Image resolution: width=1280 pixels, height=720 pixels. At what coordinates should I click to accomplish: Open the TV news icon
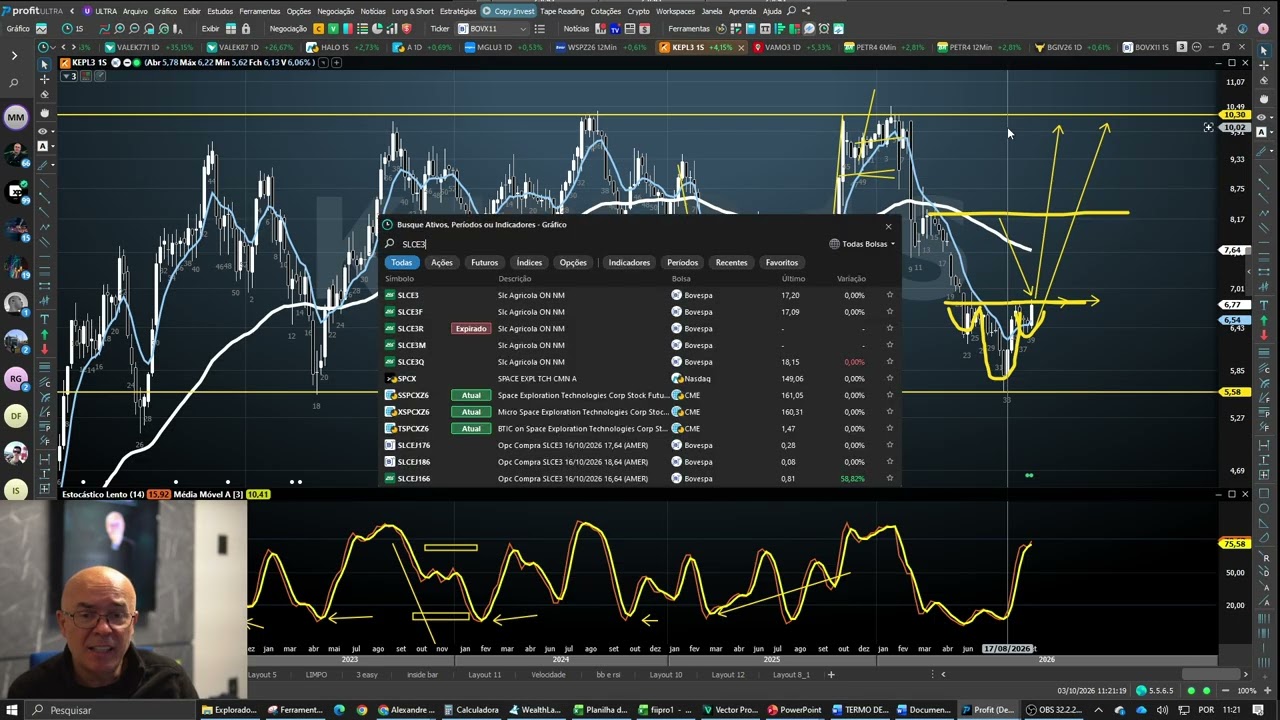pyautogui.click(x=615, y=29)
